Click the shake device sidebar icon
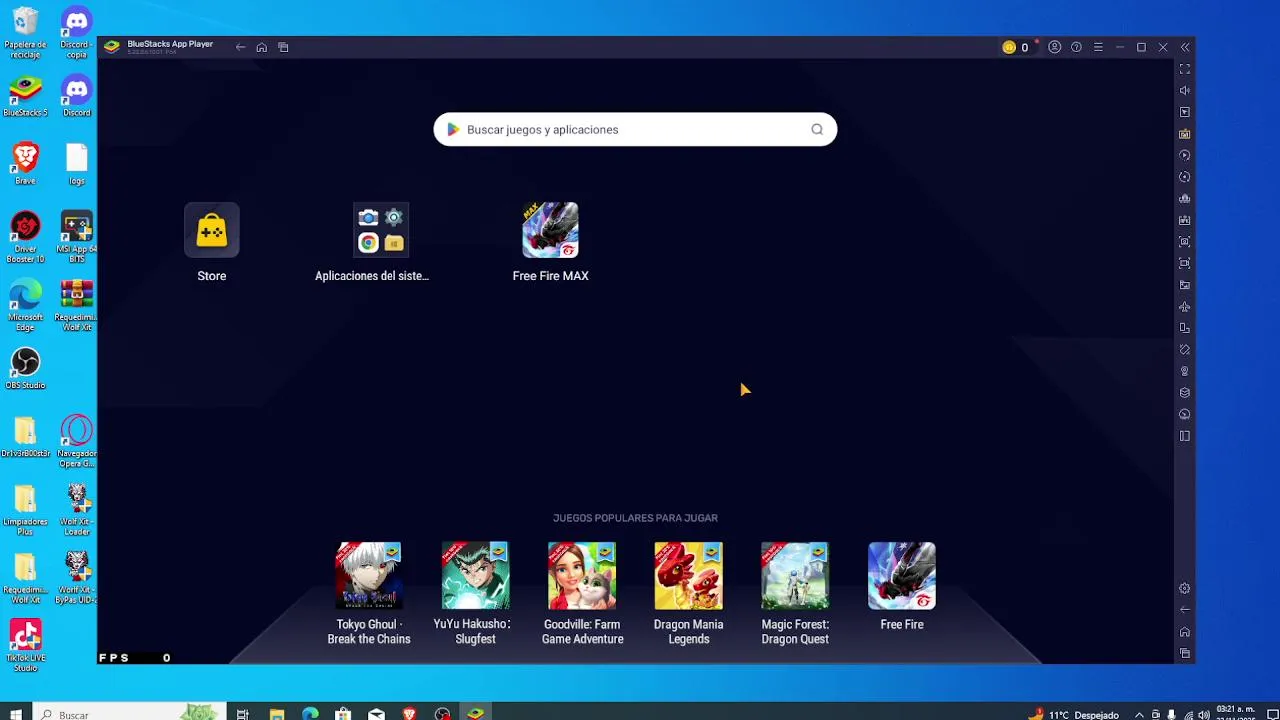The width and height of the screenshot is (1280, 720). 1185,350
